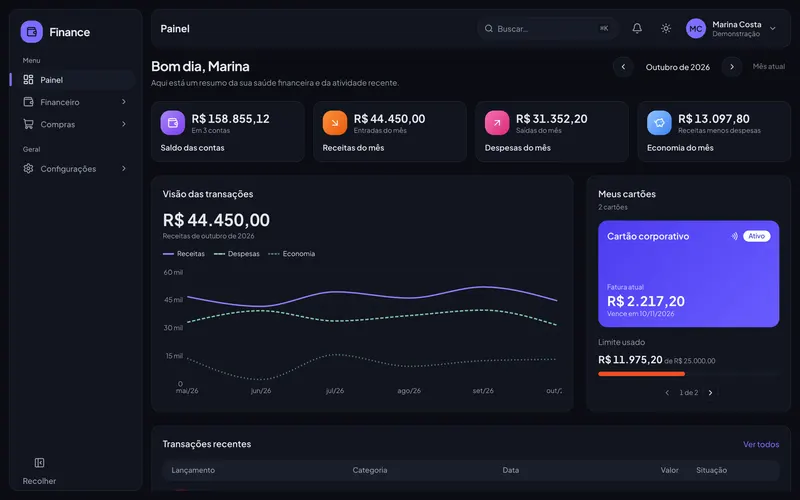Click the Ativo badge on corporate card

(757, 236)
